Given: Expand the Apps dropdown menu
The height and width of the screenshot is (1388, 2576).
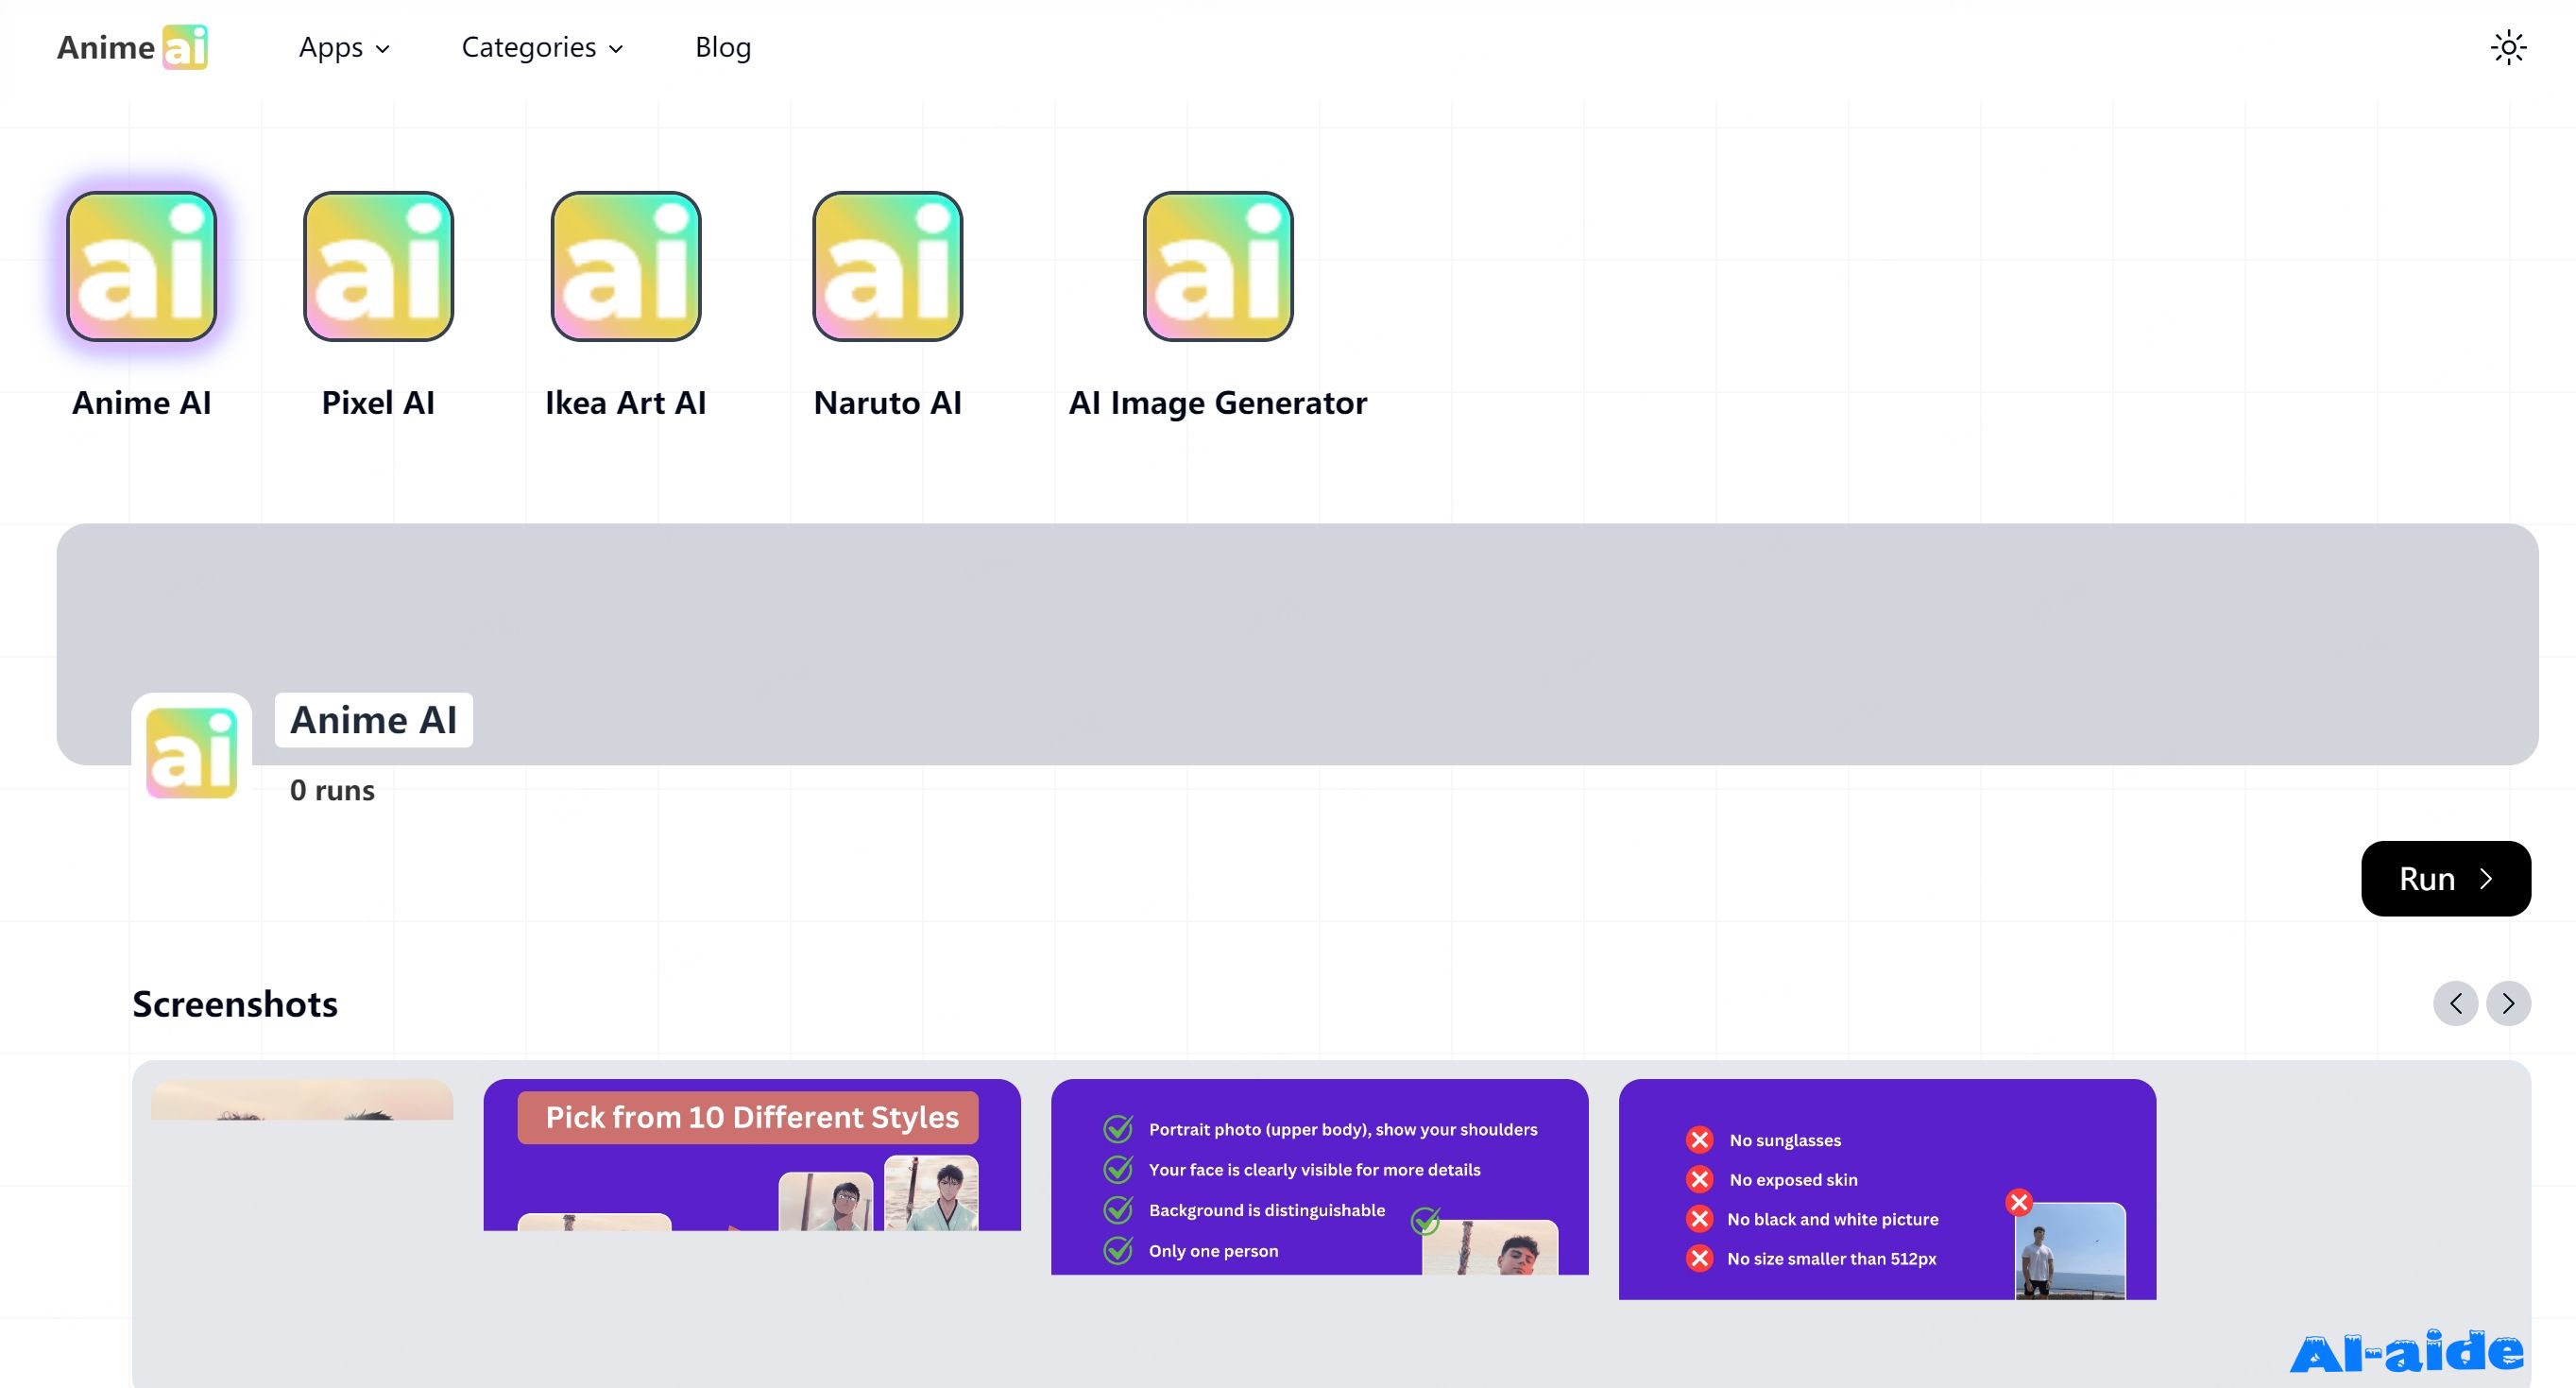Looking at the screenshot, I should [344, 47].
